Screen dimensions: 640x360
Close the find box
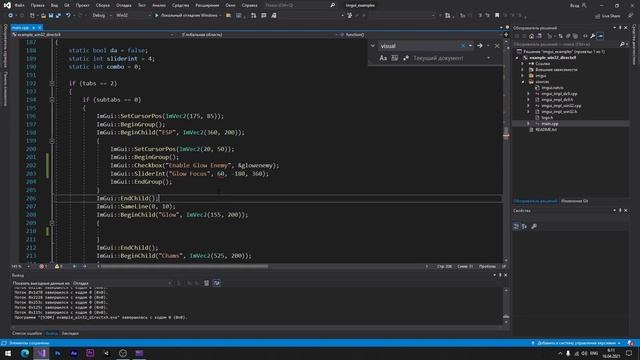[497, 46]
